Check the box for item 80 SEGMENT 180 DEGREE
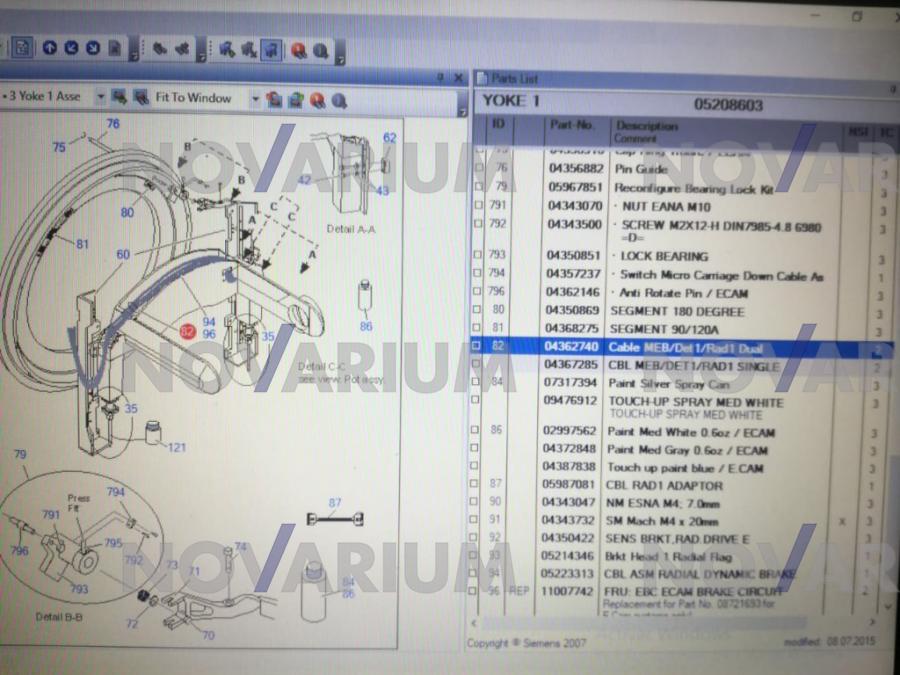Viewport: 900px width, 675px height. click(478, 311)
